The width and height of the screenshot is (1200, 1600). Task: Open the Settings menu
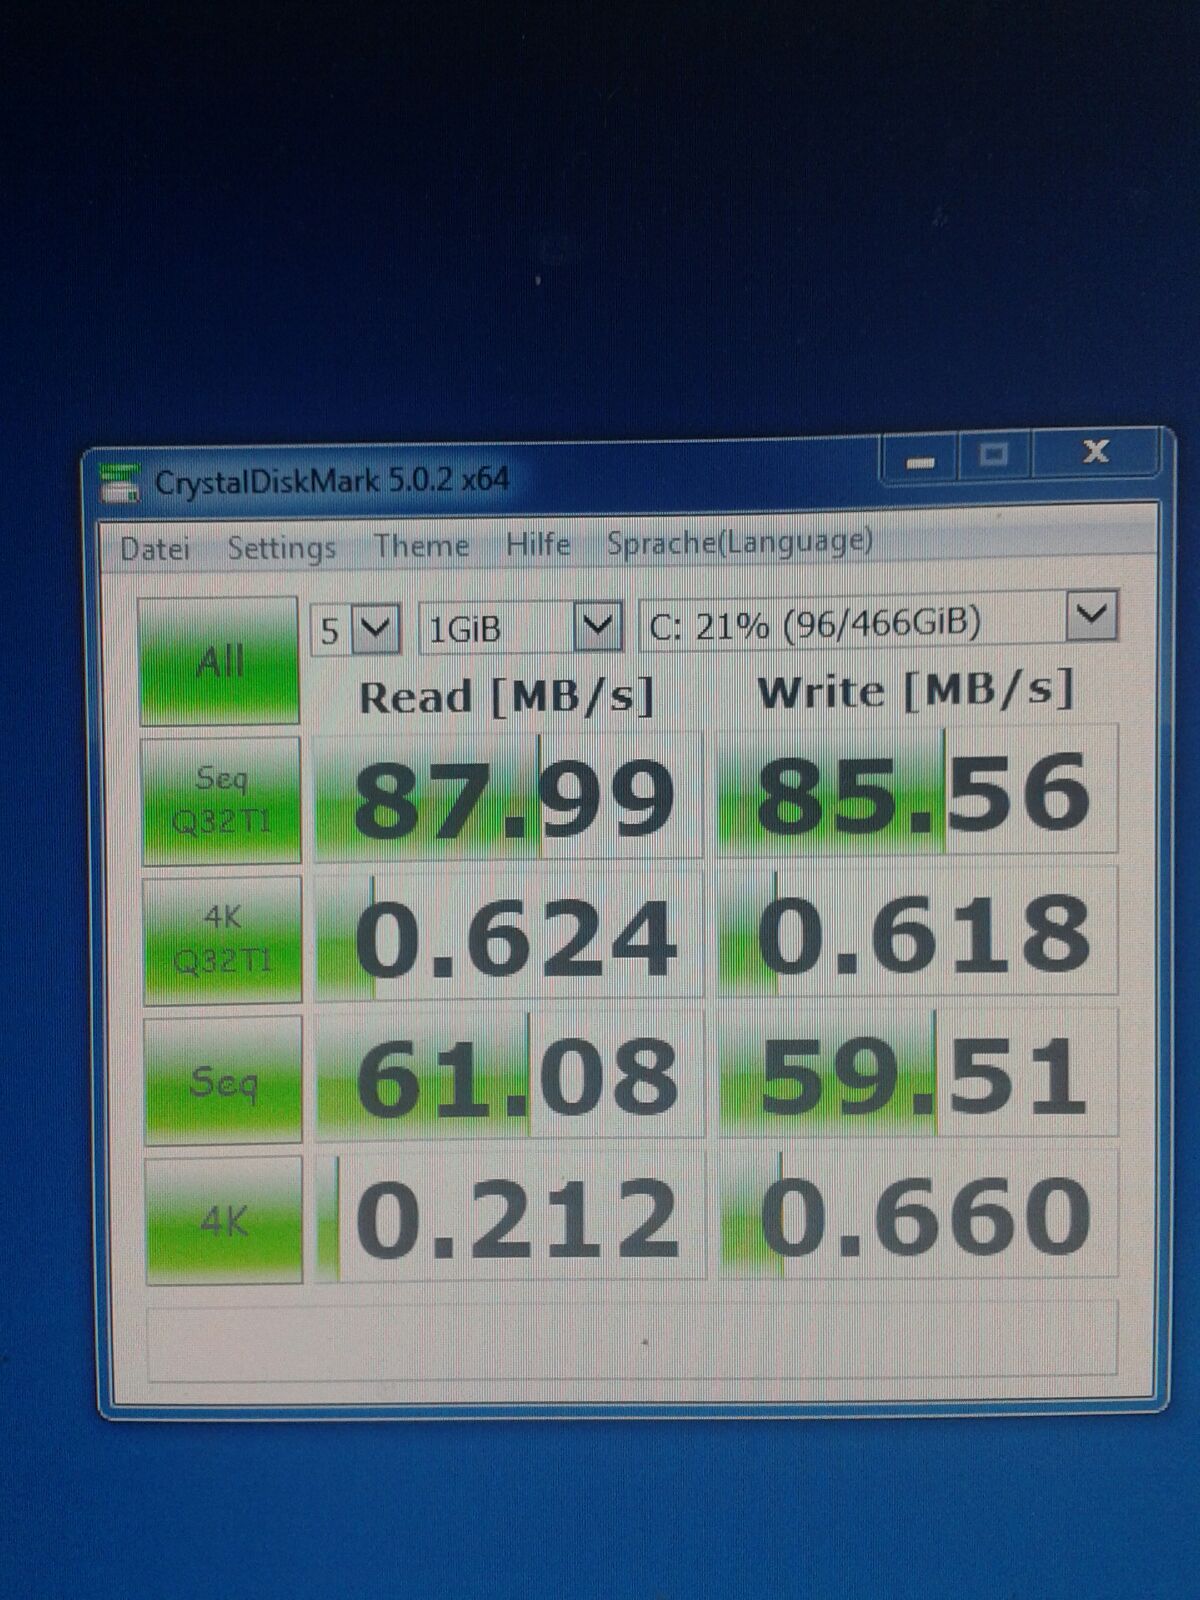(281, 547)
